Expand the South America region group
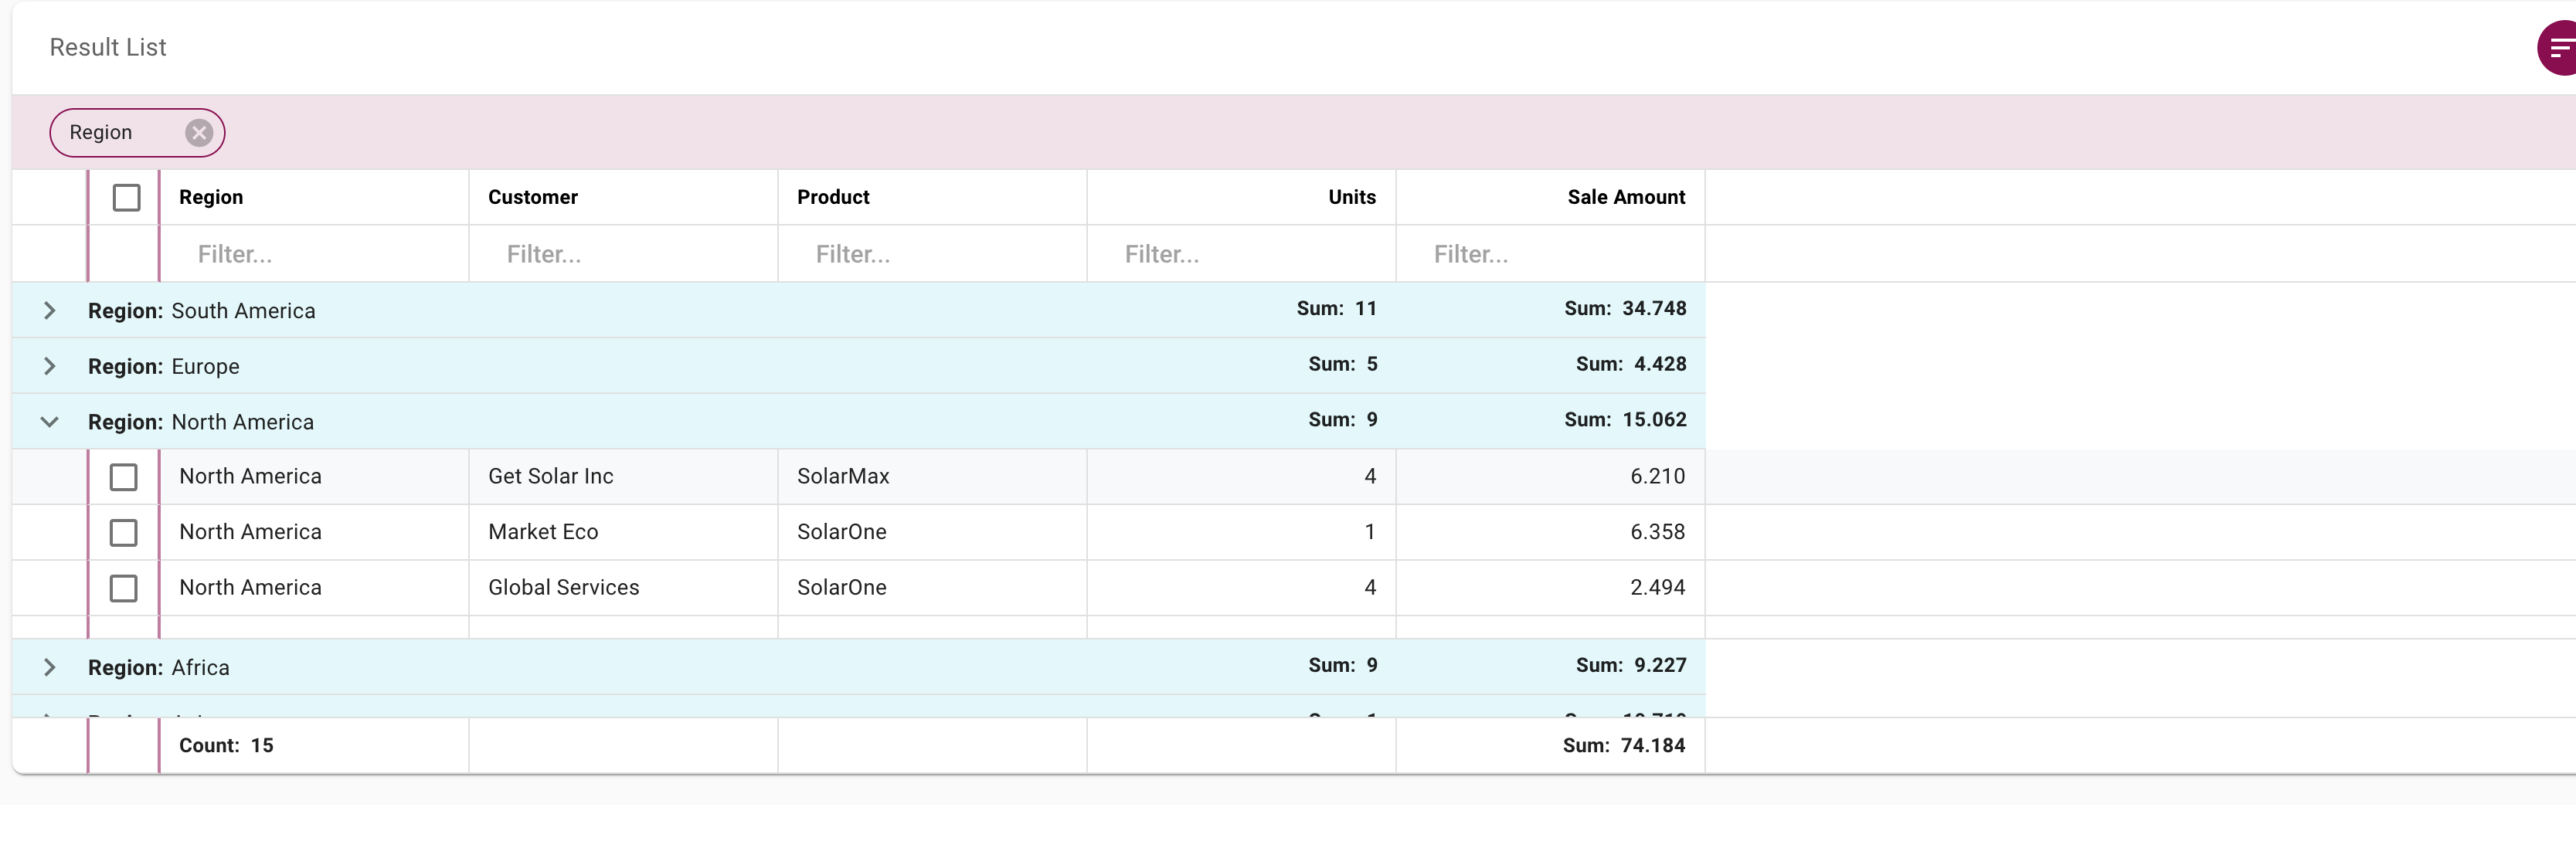 click(x=50, y=310)
